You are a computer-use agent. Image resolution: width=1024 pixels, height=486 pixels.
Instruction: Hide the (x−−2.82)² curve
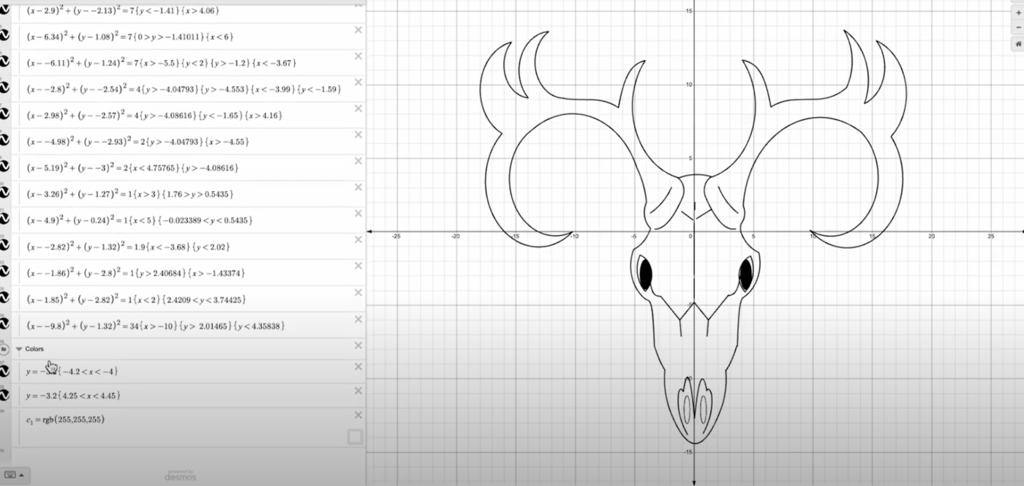click(4, 244)
